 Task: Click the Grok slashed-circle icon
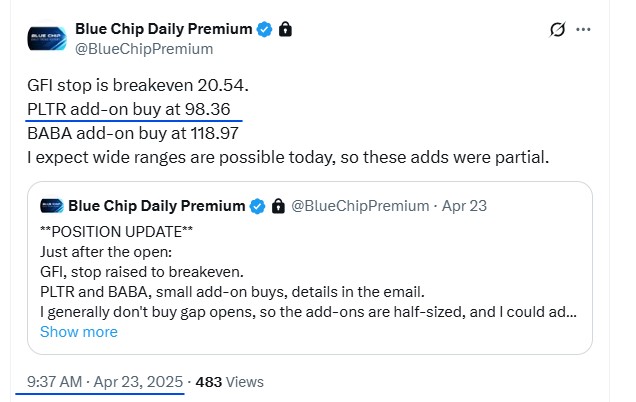(557, 29)
